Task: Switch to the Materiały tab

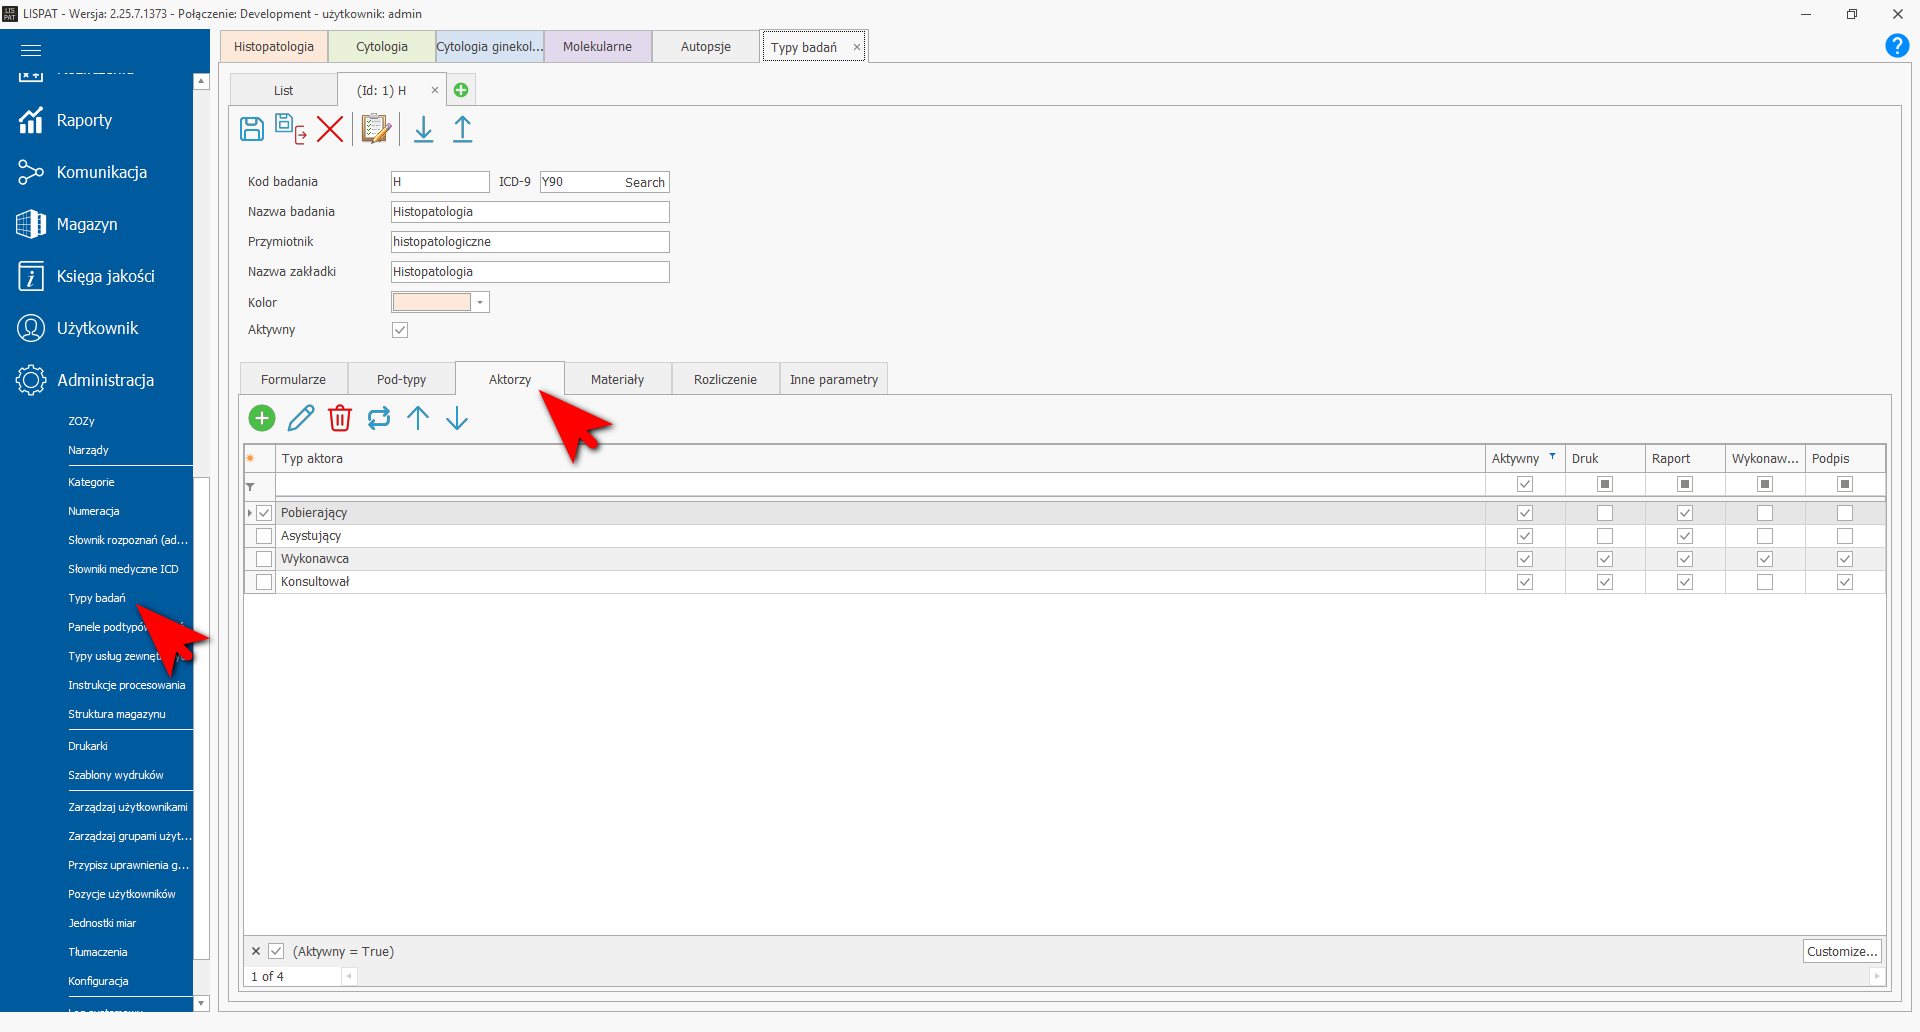Action: tap(617, 380)
